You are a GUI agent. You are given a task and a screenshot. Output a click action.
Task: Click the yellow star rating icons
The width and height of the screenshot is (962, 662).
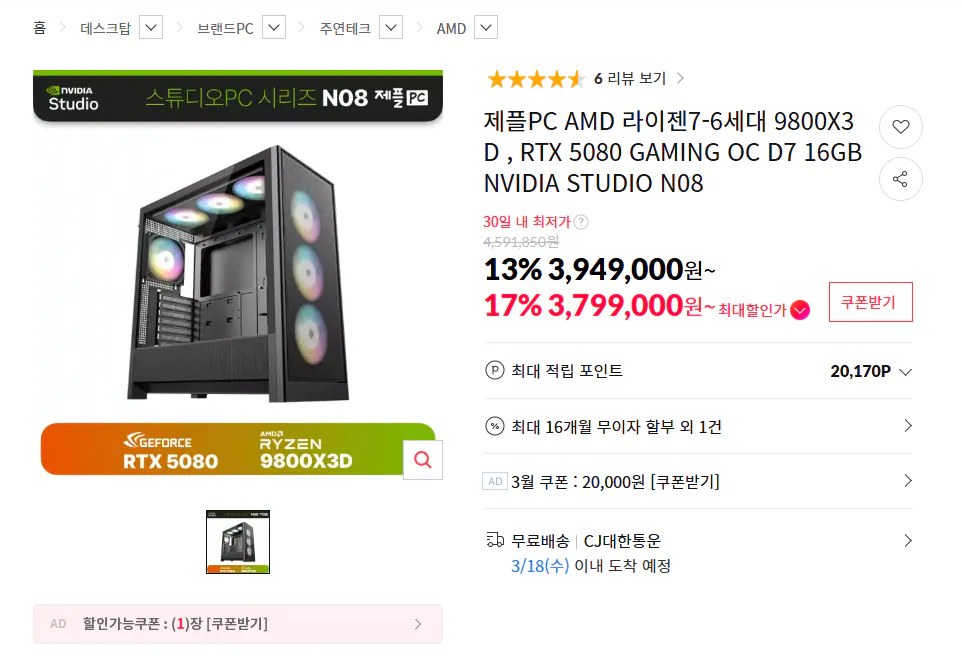click(x=534, y=78)
